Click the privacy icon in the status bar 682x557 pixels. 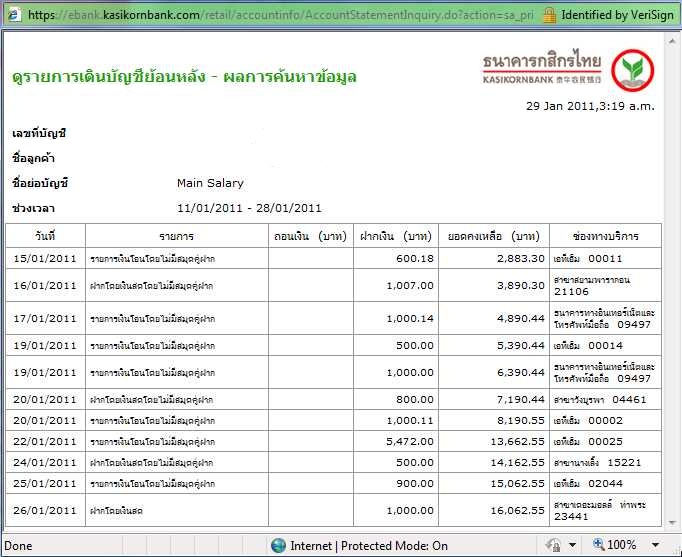tap(553, 546)
